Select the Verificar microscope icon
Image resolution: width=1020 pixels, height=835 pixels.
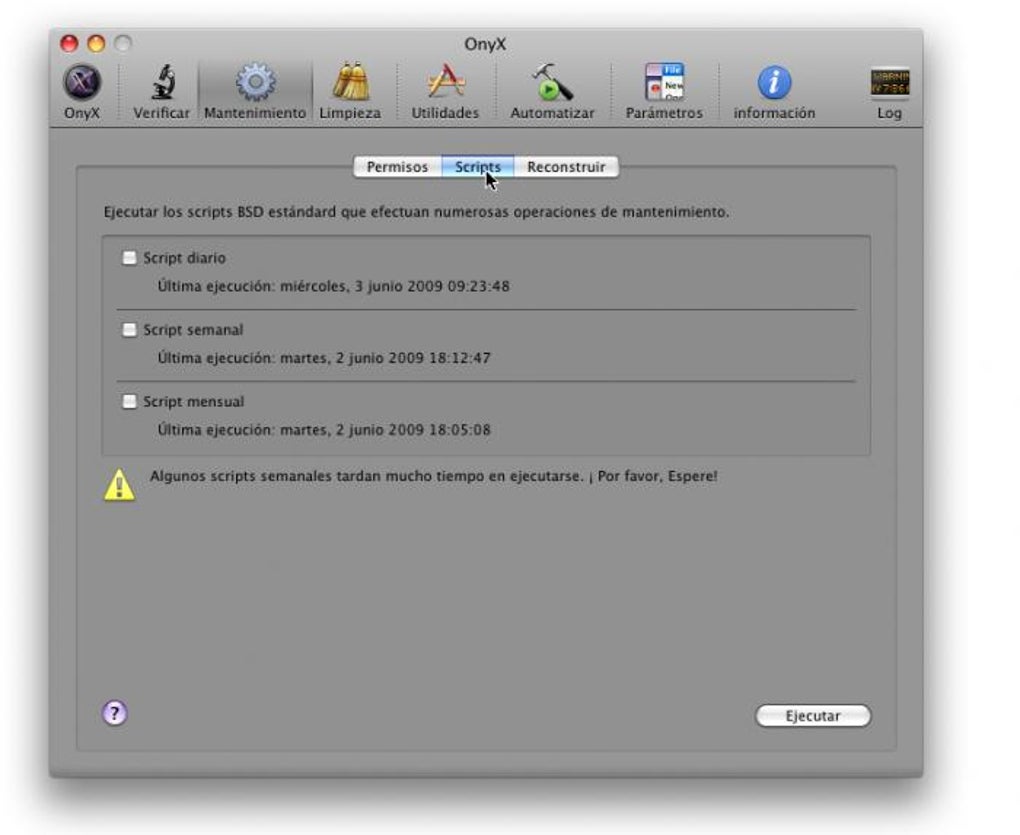[162, 83]
